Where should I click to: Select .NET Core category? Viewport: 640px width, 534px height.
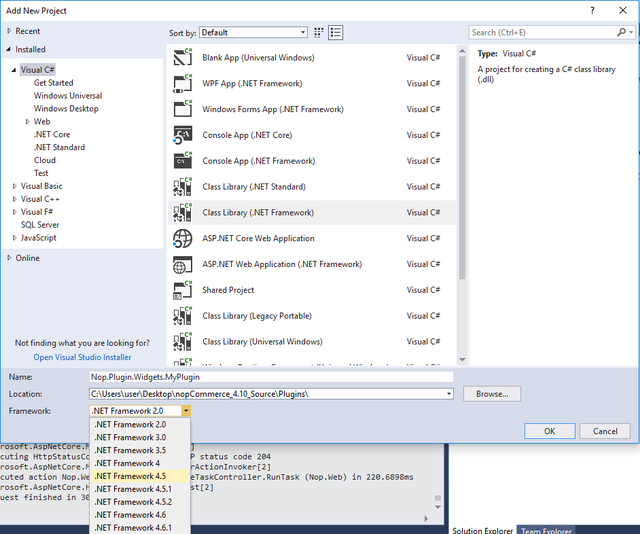(52, 134)
